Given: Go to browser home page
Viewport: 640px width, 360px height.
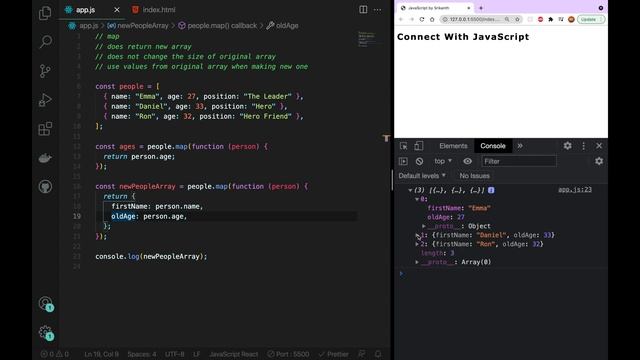Looking at the screenshot, I should click(432, 19).
